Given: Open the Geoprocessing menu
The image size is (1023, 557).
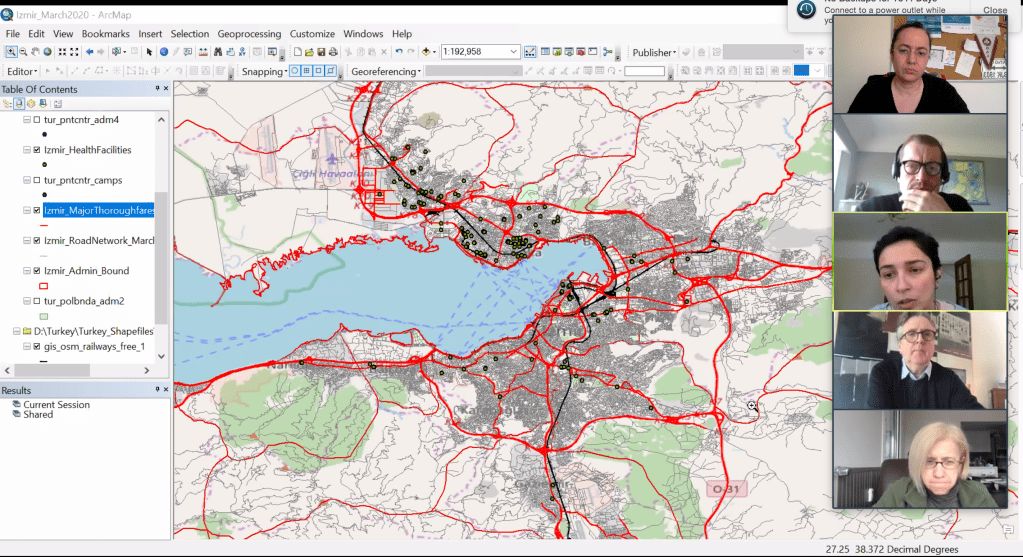Looking at the screenshot, I should coord(250,34).
